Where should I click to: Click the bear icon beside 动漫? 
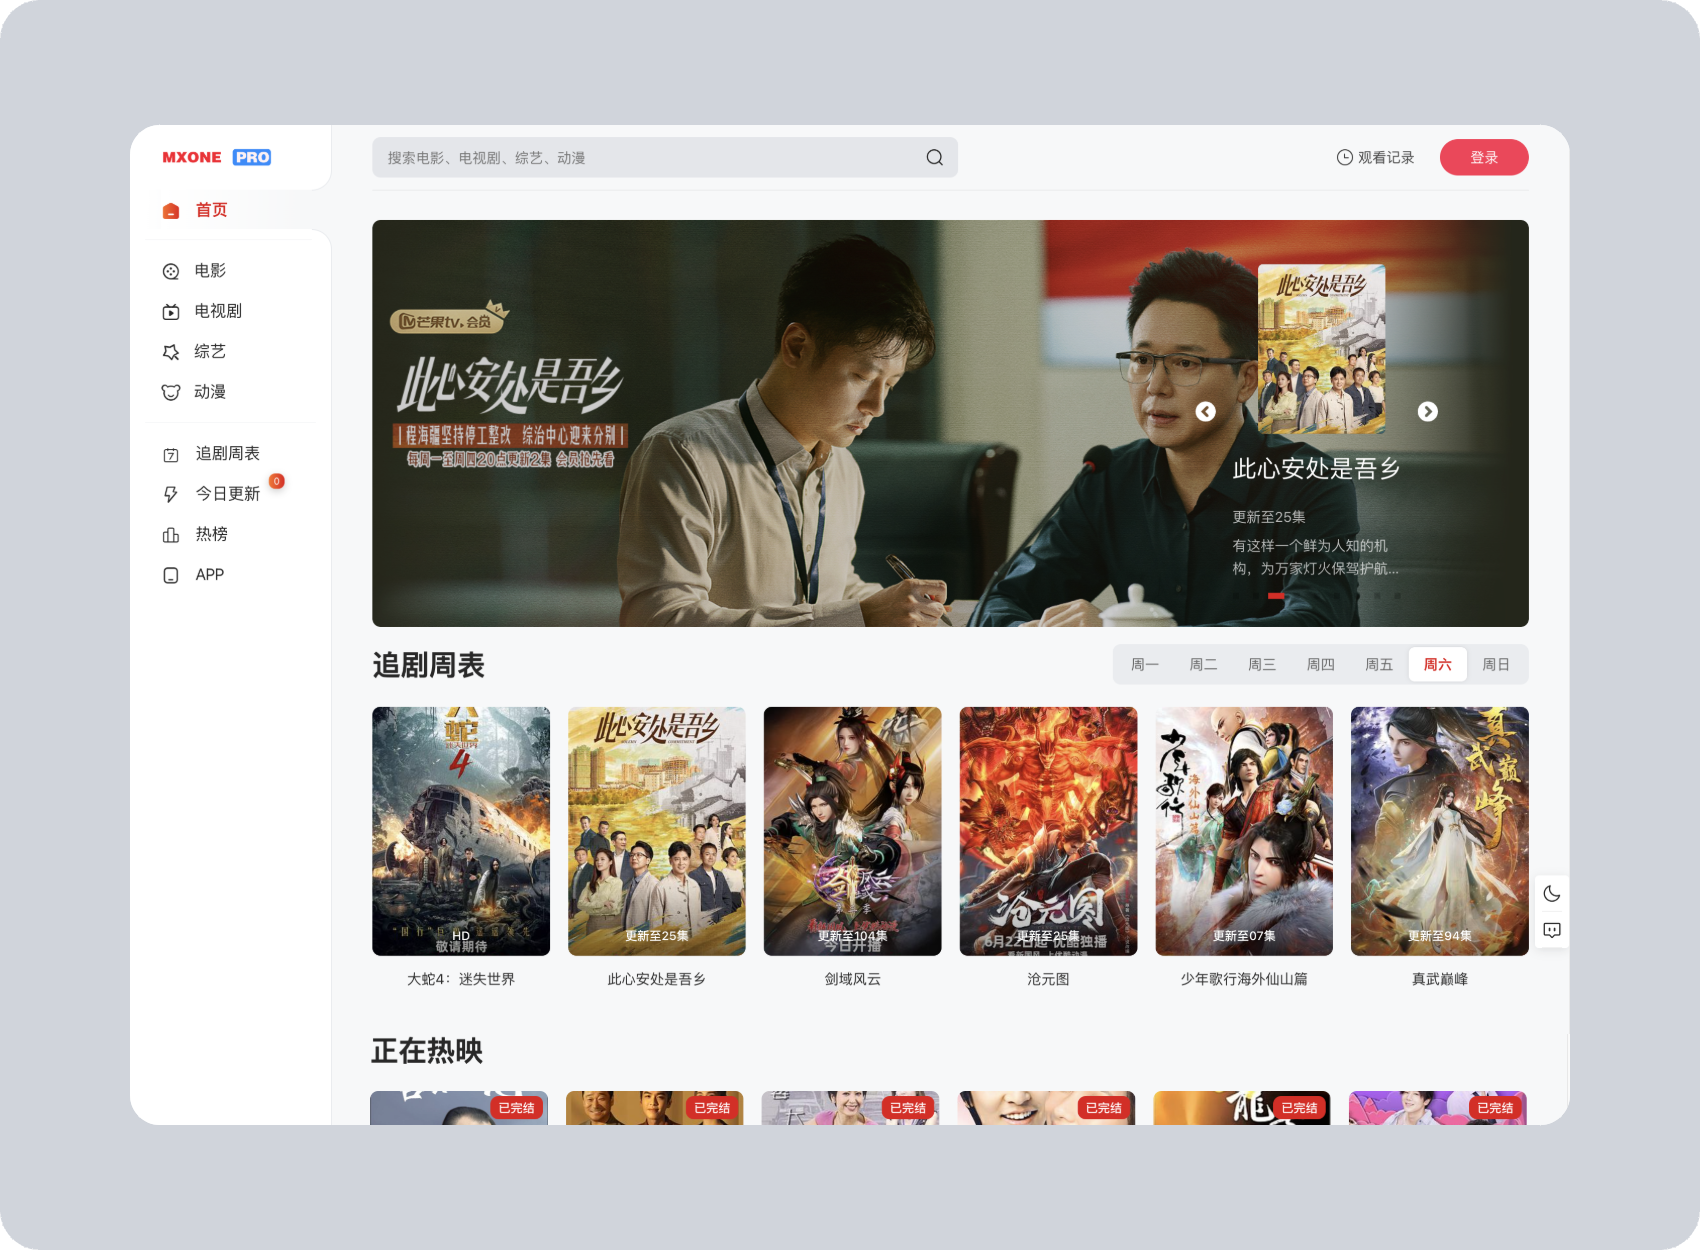tap(171, 392)
